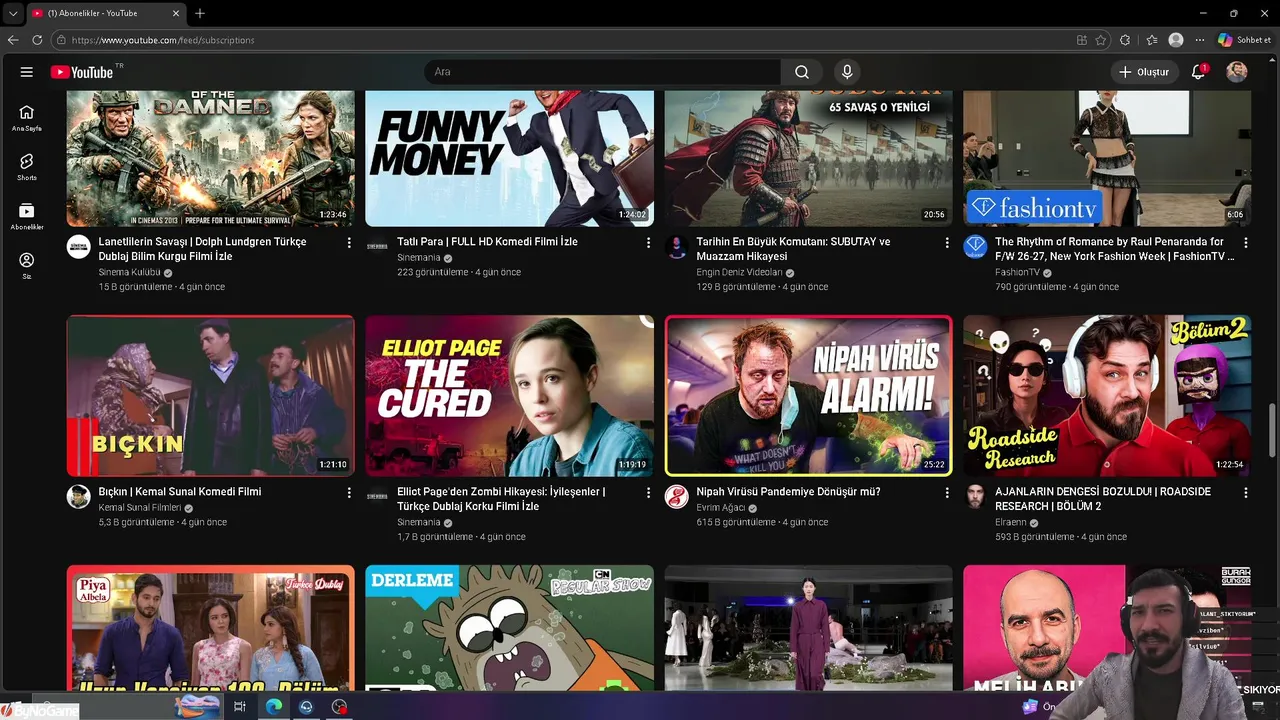Play the 65 Savaş 0 Yenilgi thumbnail
1280x720 pixels.
(x=808, y=158)
